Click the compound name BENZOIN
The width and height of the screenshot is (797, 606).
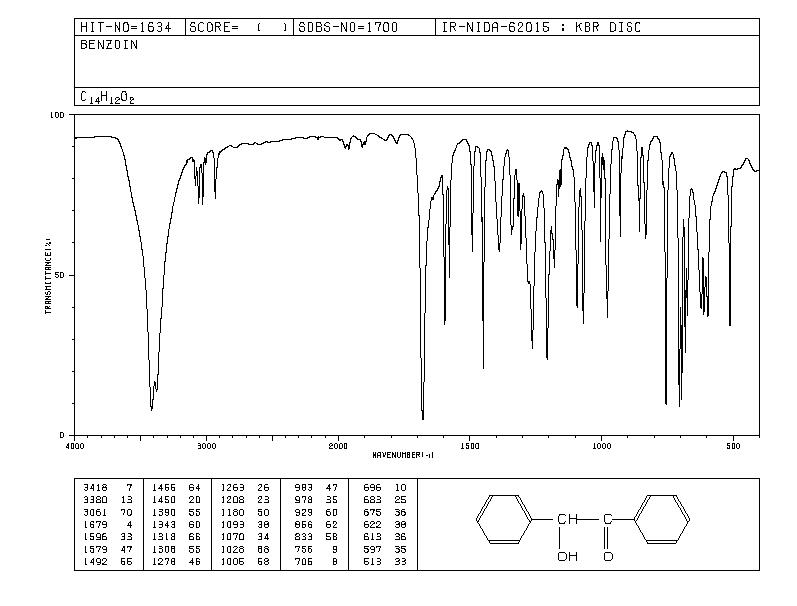(109, 45)
